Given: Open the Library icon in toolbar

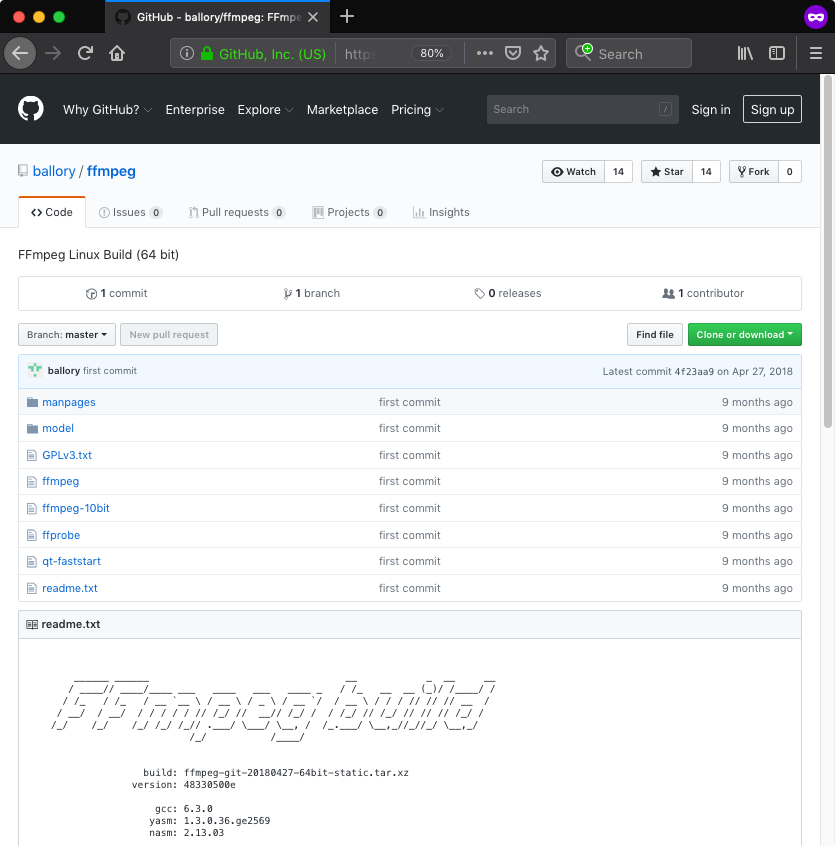Looking at the screenshot, I should [745, 53].
